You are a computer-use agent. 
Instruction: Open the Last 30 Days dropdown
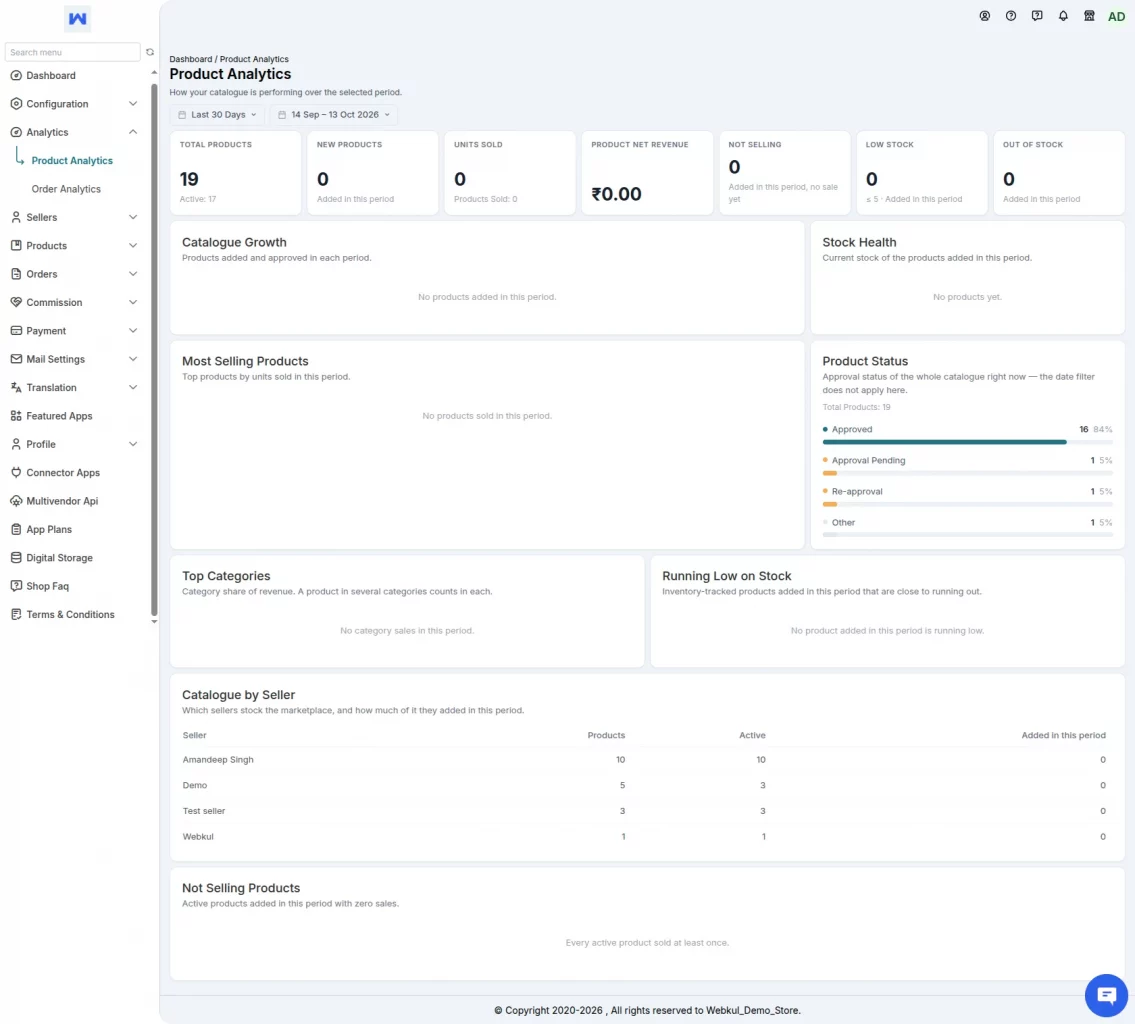pos(217,114)
